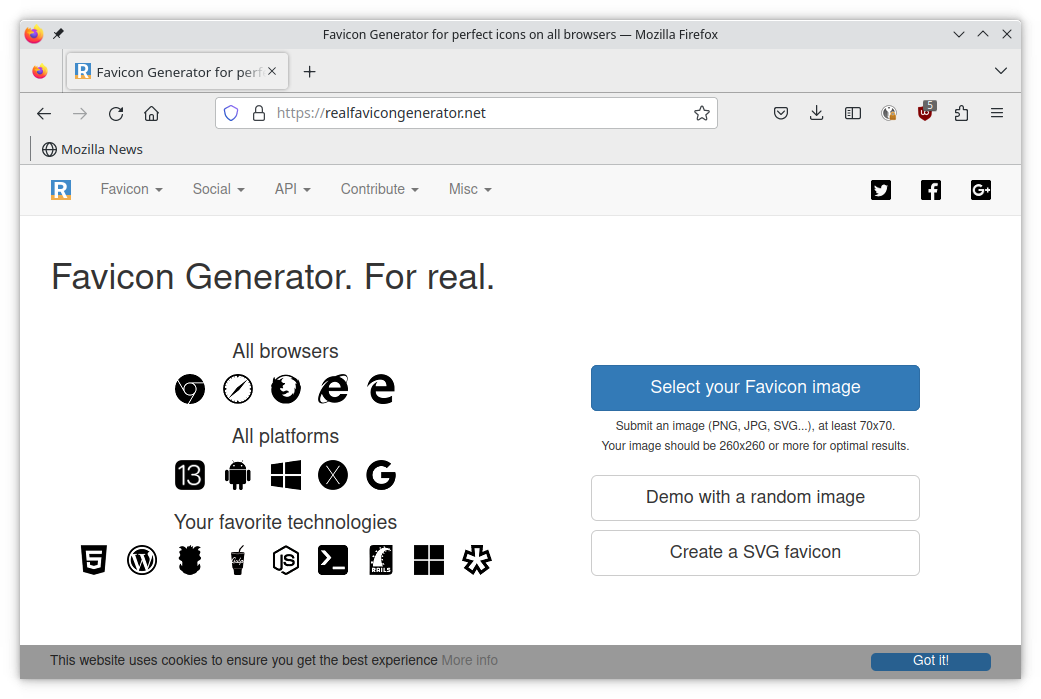Open the Firefox Downloads panel
Image resolution: width=1041 pixels, height=699 pixels.
(x=816, y=113)
